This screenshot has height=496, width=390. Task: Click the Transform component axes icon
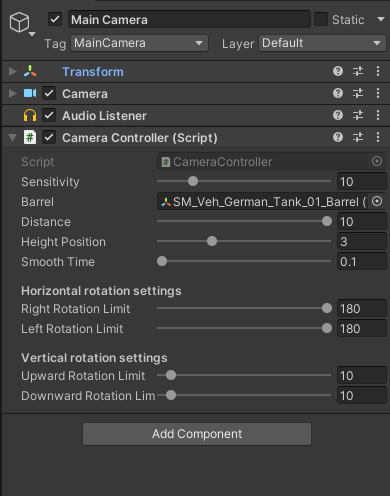pos(30,71)
